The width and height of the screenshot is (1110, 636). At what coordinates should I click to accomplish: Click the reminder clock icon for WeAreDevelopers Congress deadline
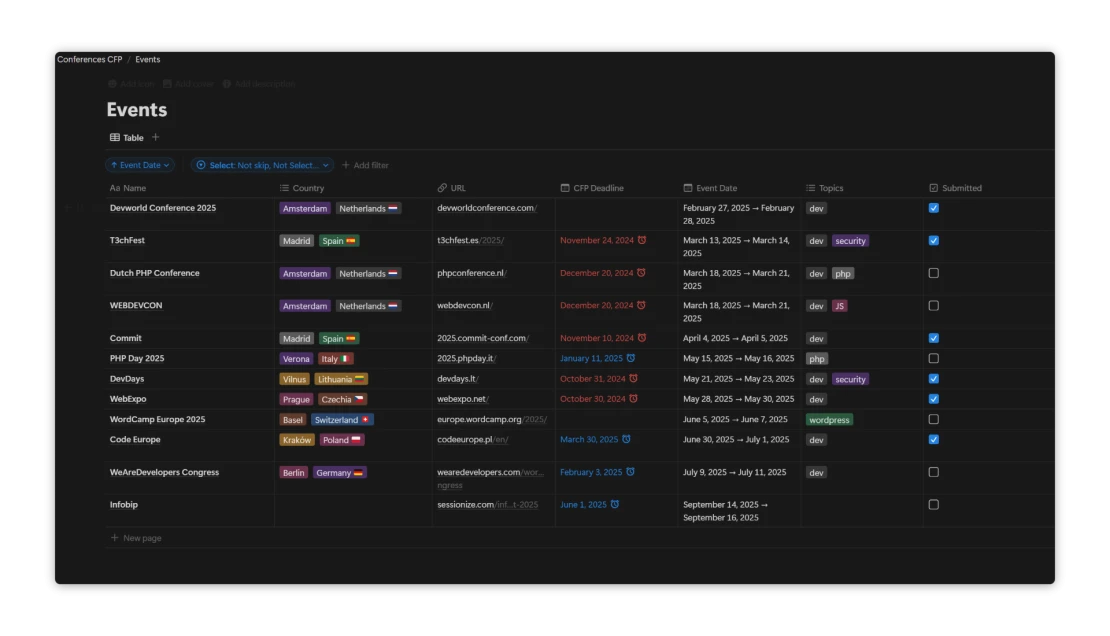click(631, 472)
